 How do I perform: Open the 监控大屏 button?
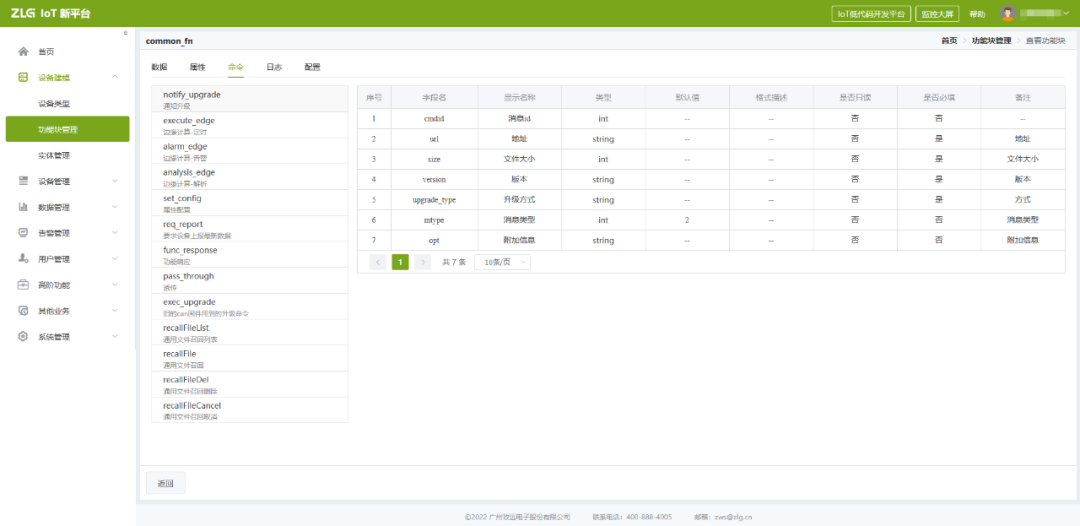pos(937,14)
